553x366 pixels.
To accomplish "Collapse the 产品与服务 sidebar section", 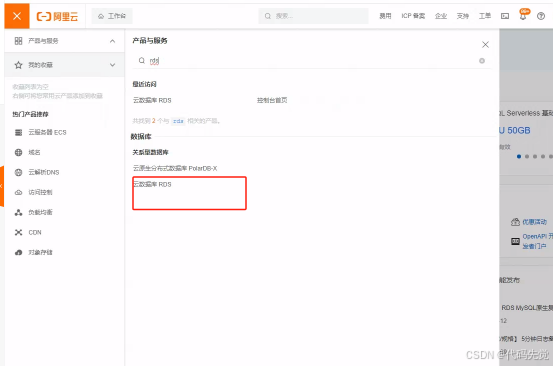I will [x=64, y=41].
